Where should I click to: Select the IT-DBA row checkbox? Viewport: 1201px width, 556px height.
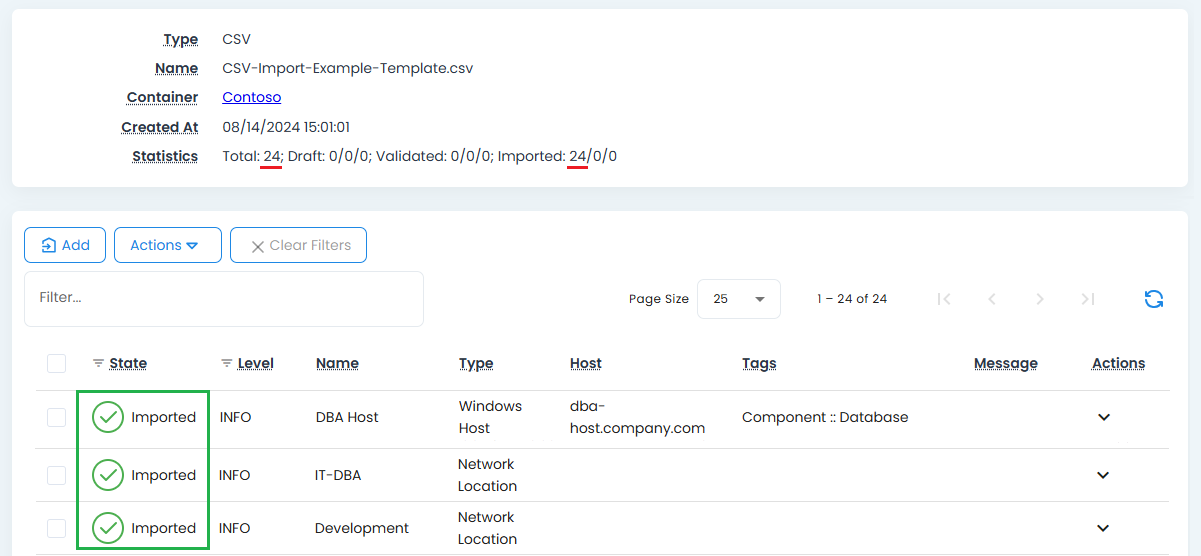(56, 476)
